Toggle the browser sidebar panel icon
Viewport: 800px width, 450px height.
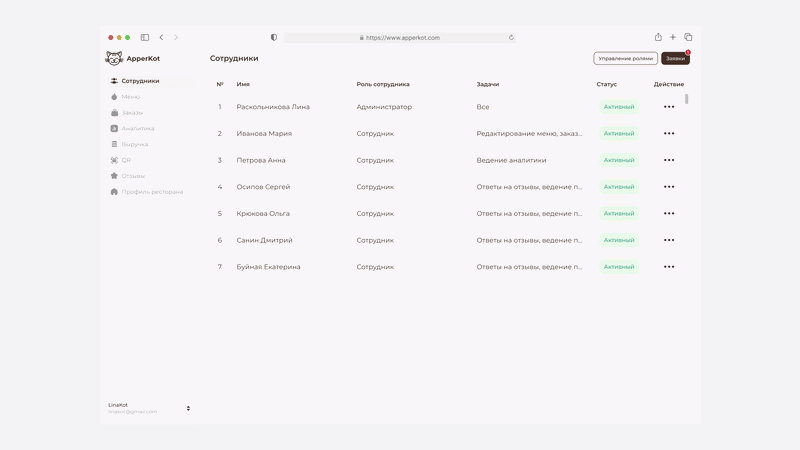(x=145, y=37)
